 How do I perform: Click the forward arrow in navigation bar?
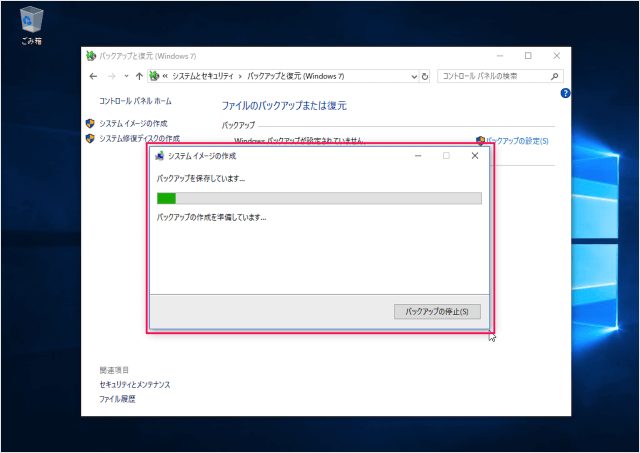[111, 76]
